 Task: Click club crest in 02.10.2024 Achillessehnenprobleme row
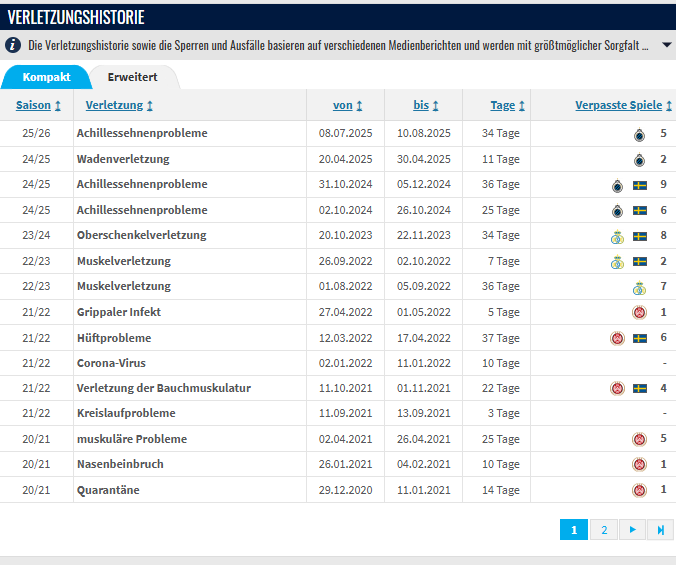(x=617, y=211)
